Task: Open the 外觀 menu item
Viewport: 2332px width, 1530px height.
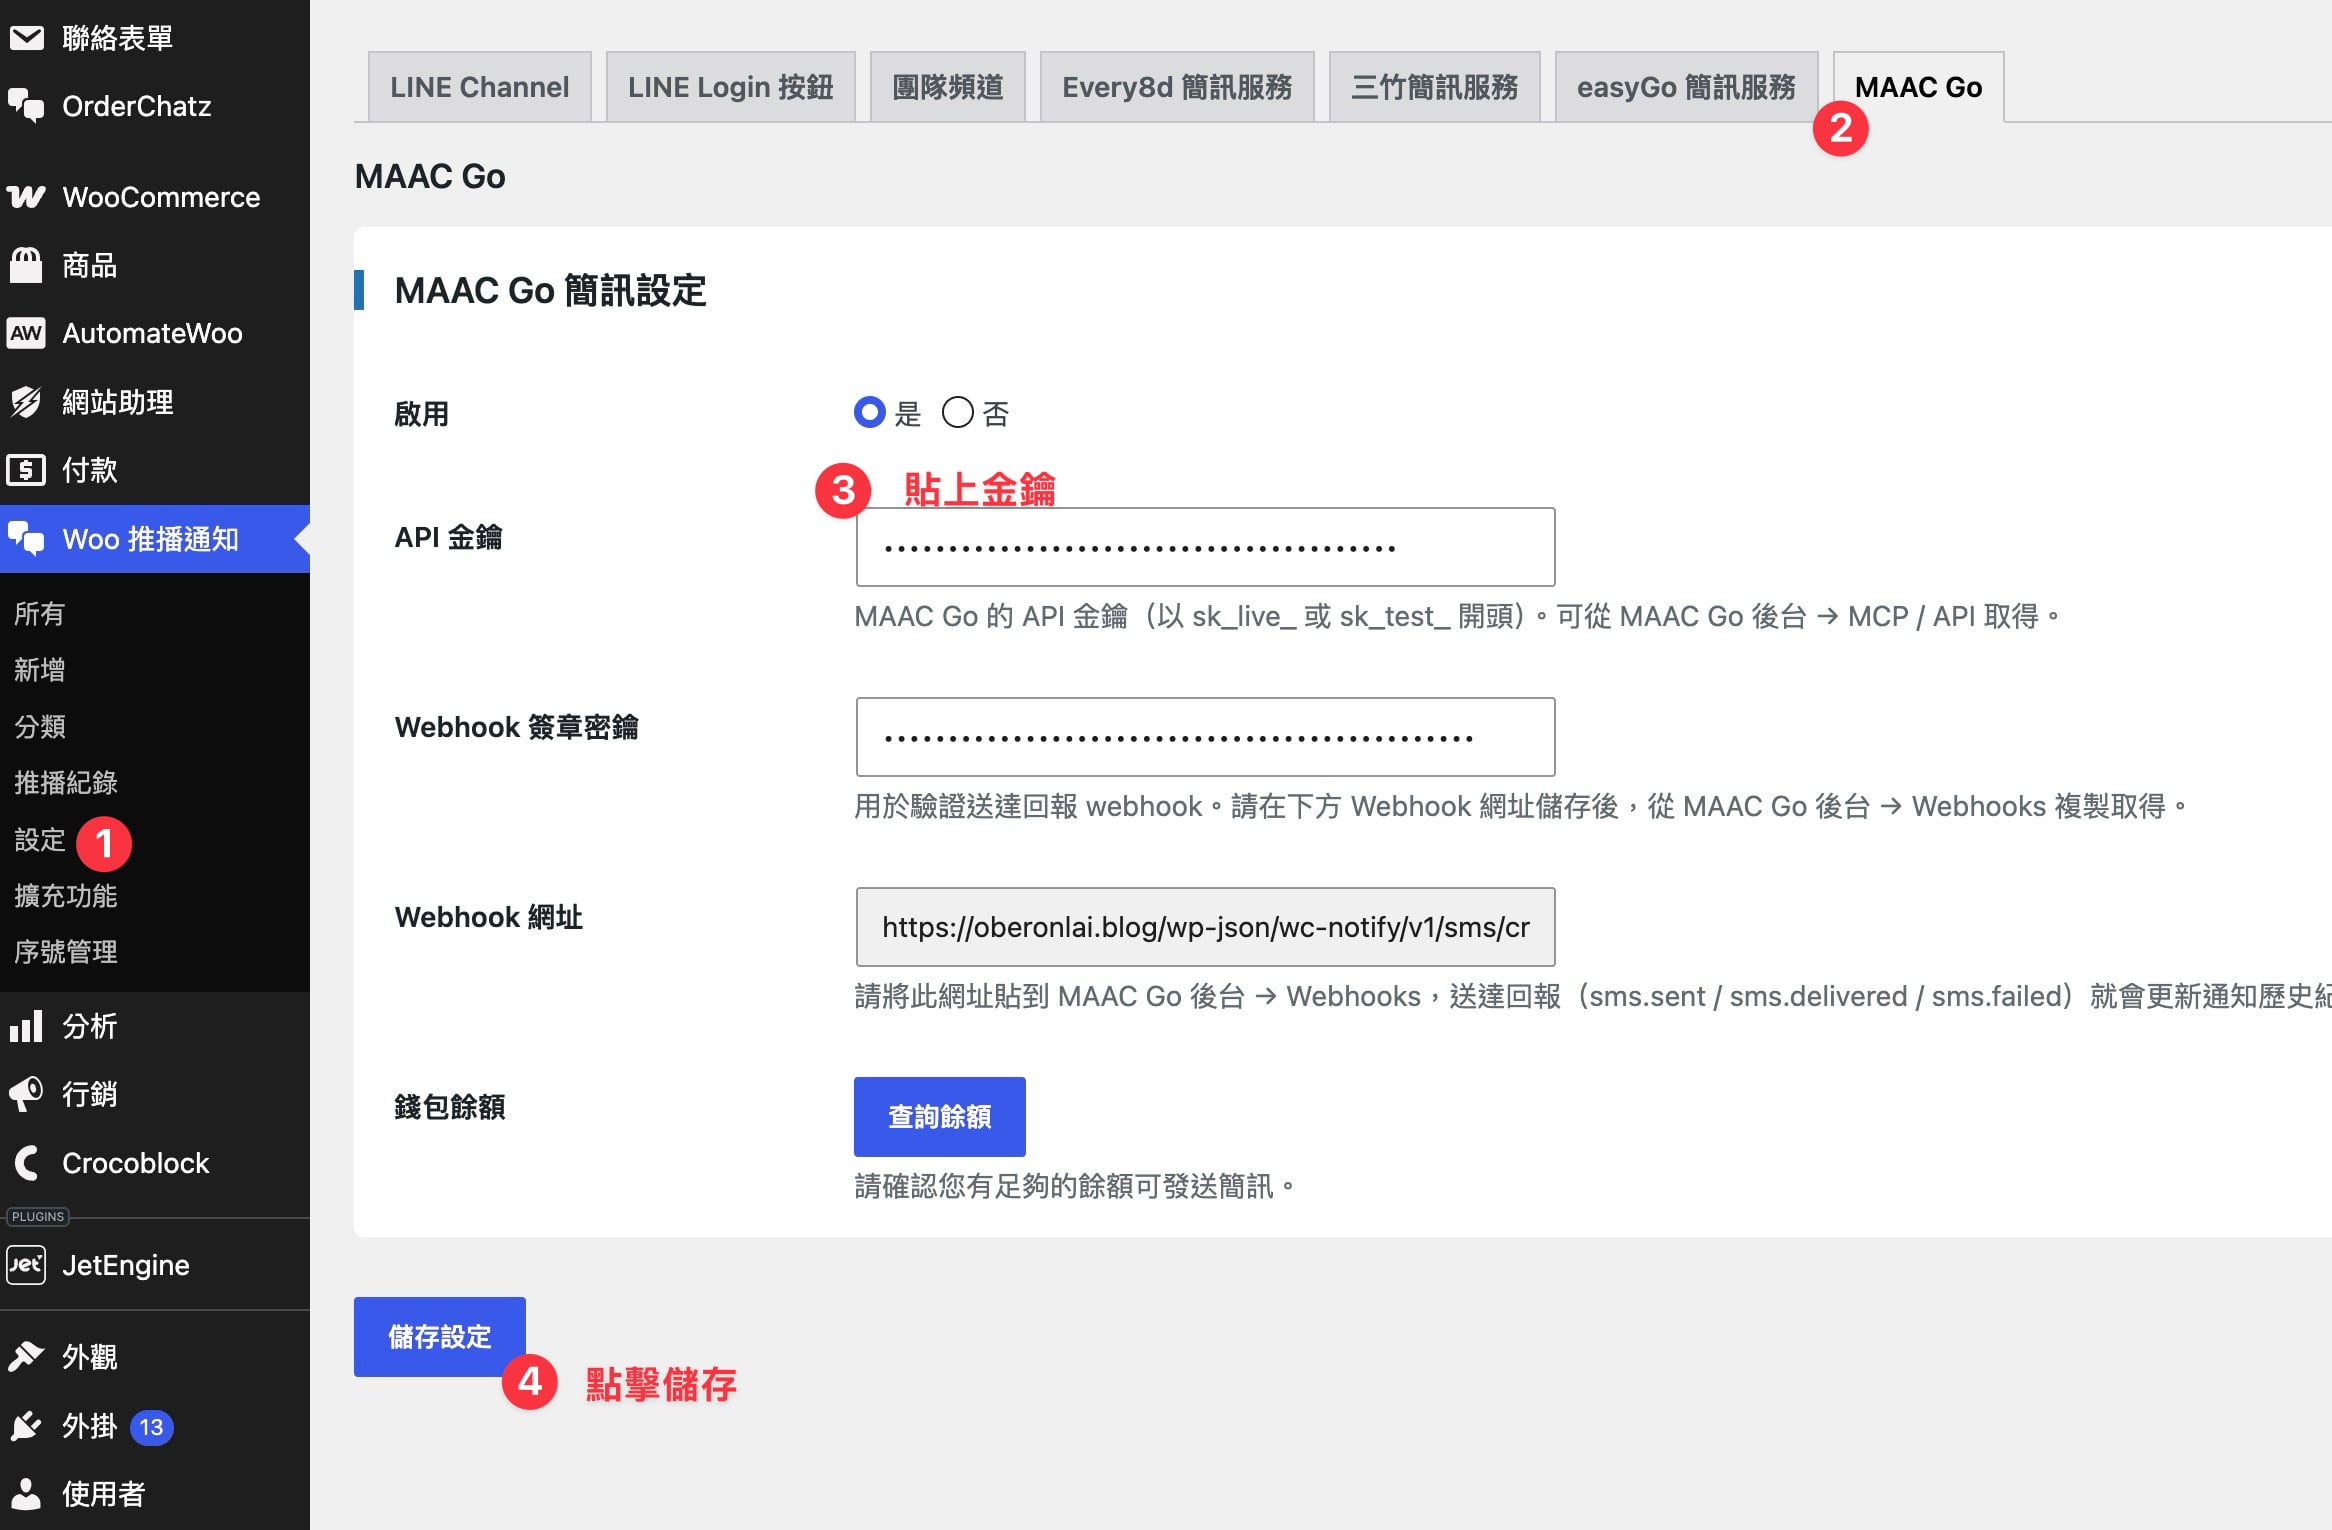Action: coord(155,1357)
